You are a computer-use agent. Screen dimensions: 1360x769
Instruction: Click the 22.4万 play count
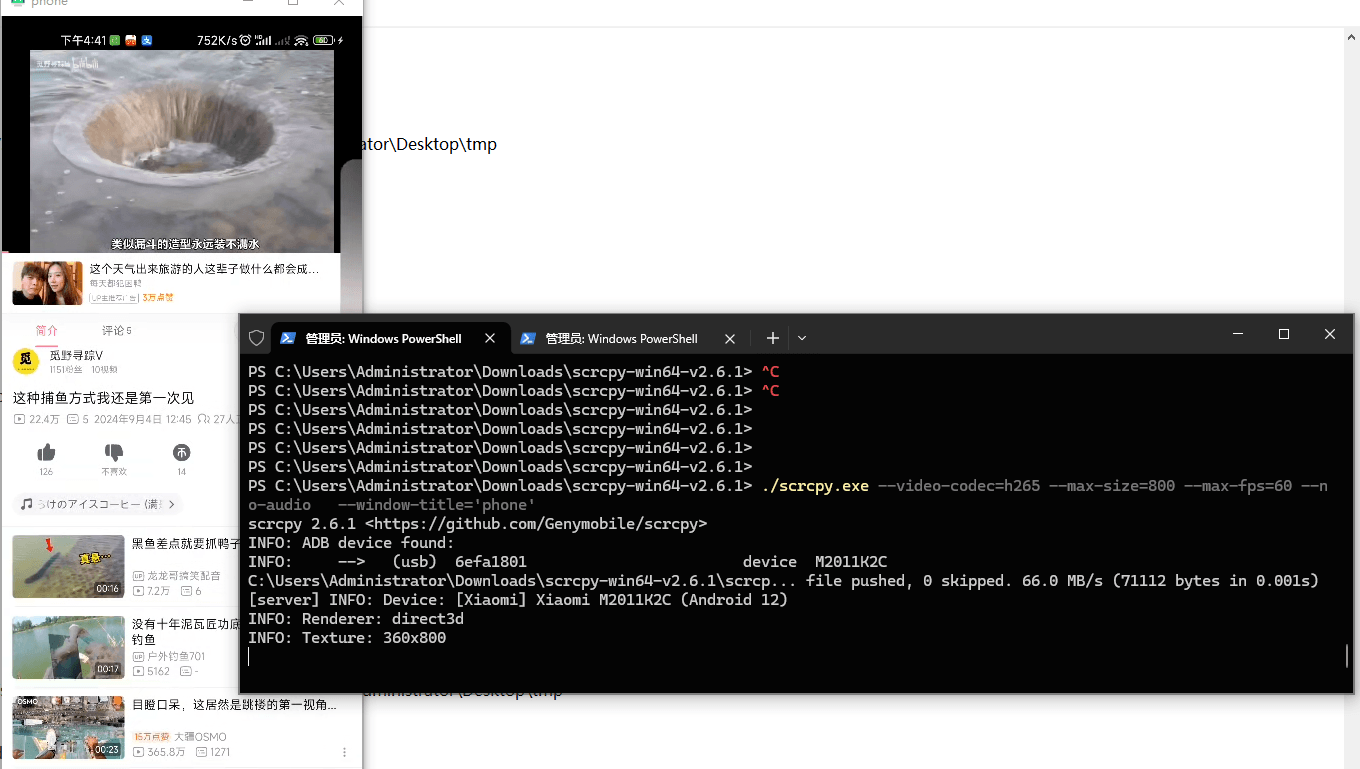click(37, 419)
